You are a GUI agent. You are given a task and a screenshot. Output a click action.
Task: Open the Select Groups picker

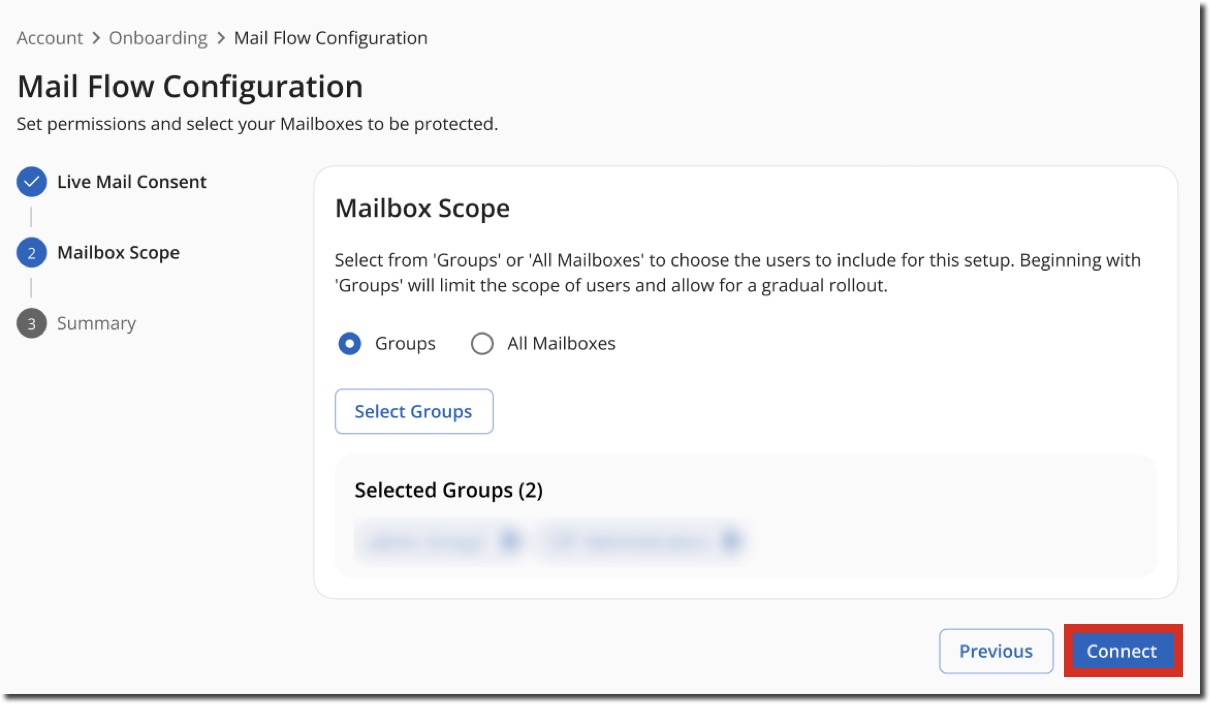(413, 411)
